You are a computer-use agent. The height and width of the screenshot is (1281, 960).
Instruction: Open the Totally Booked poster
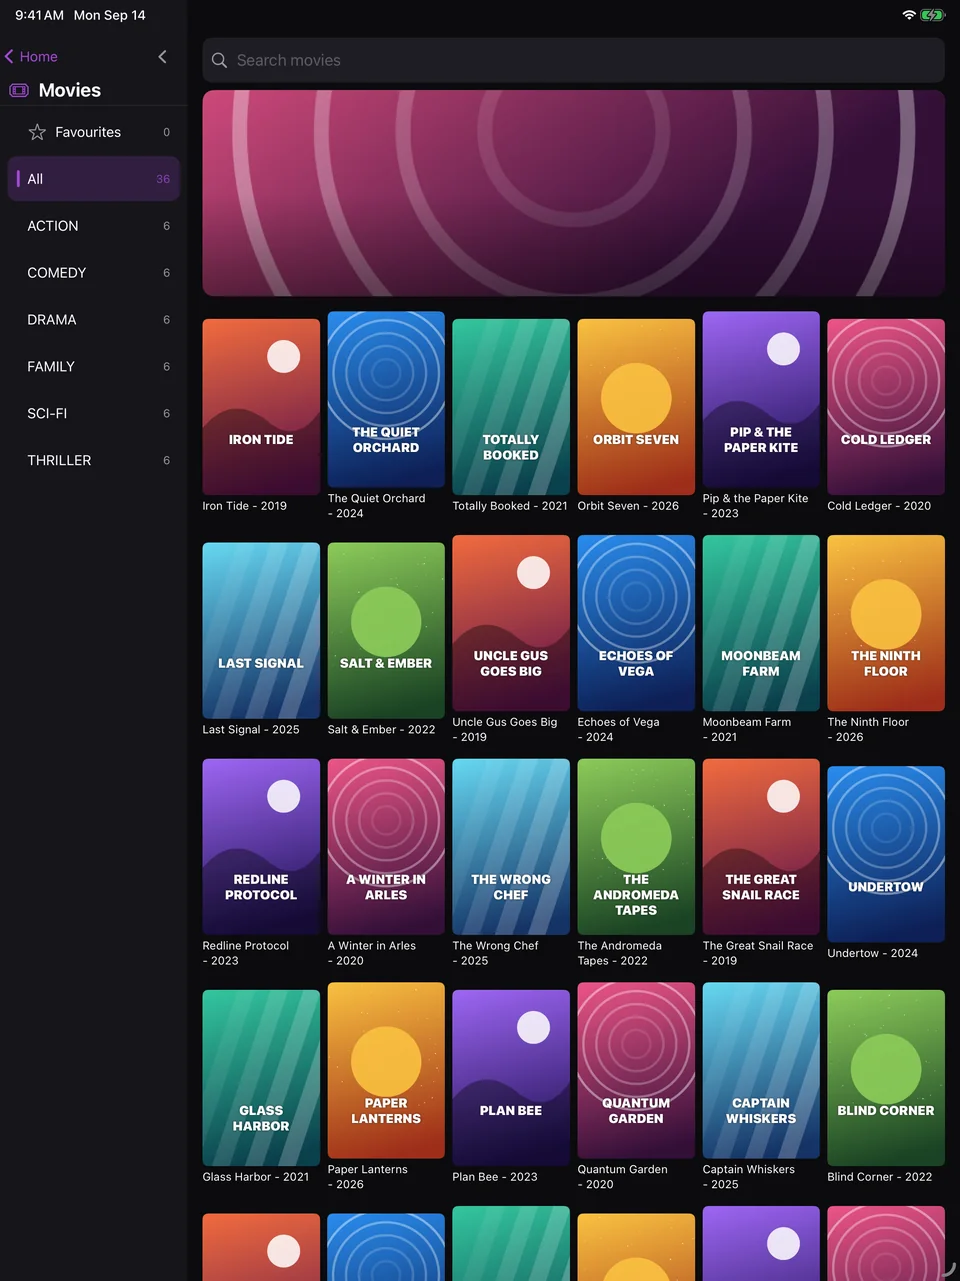[511, 407]
